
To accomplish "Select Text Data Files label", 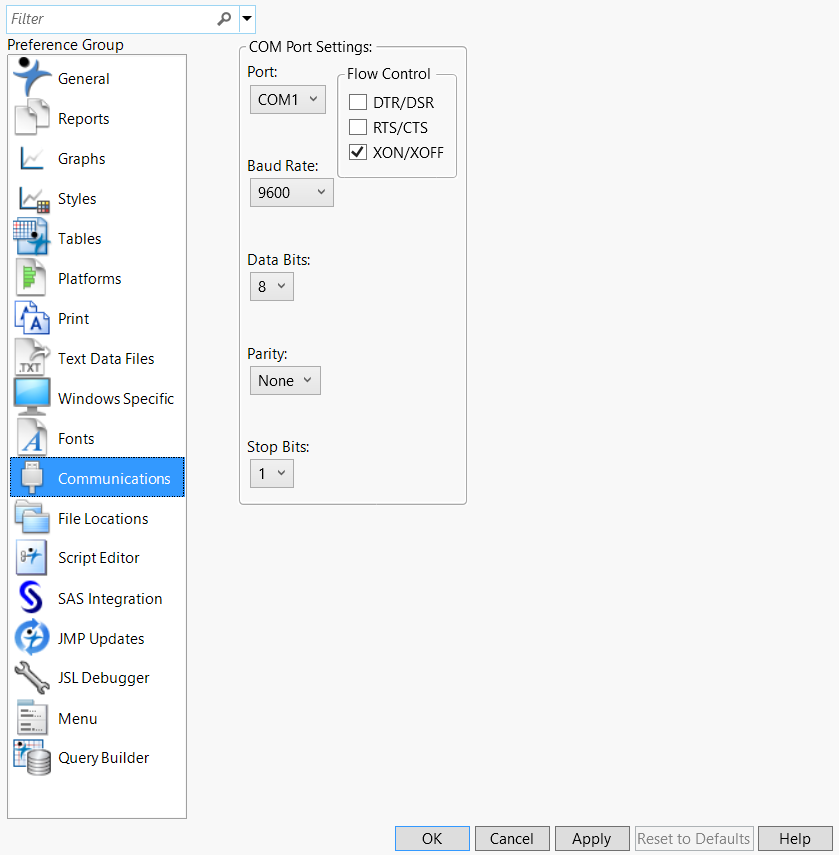I will tap(106, 358).
